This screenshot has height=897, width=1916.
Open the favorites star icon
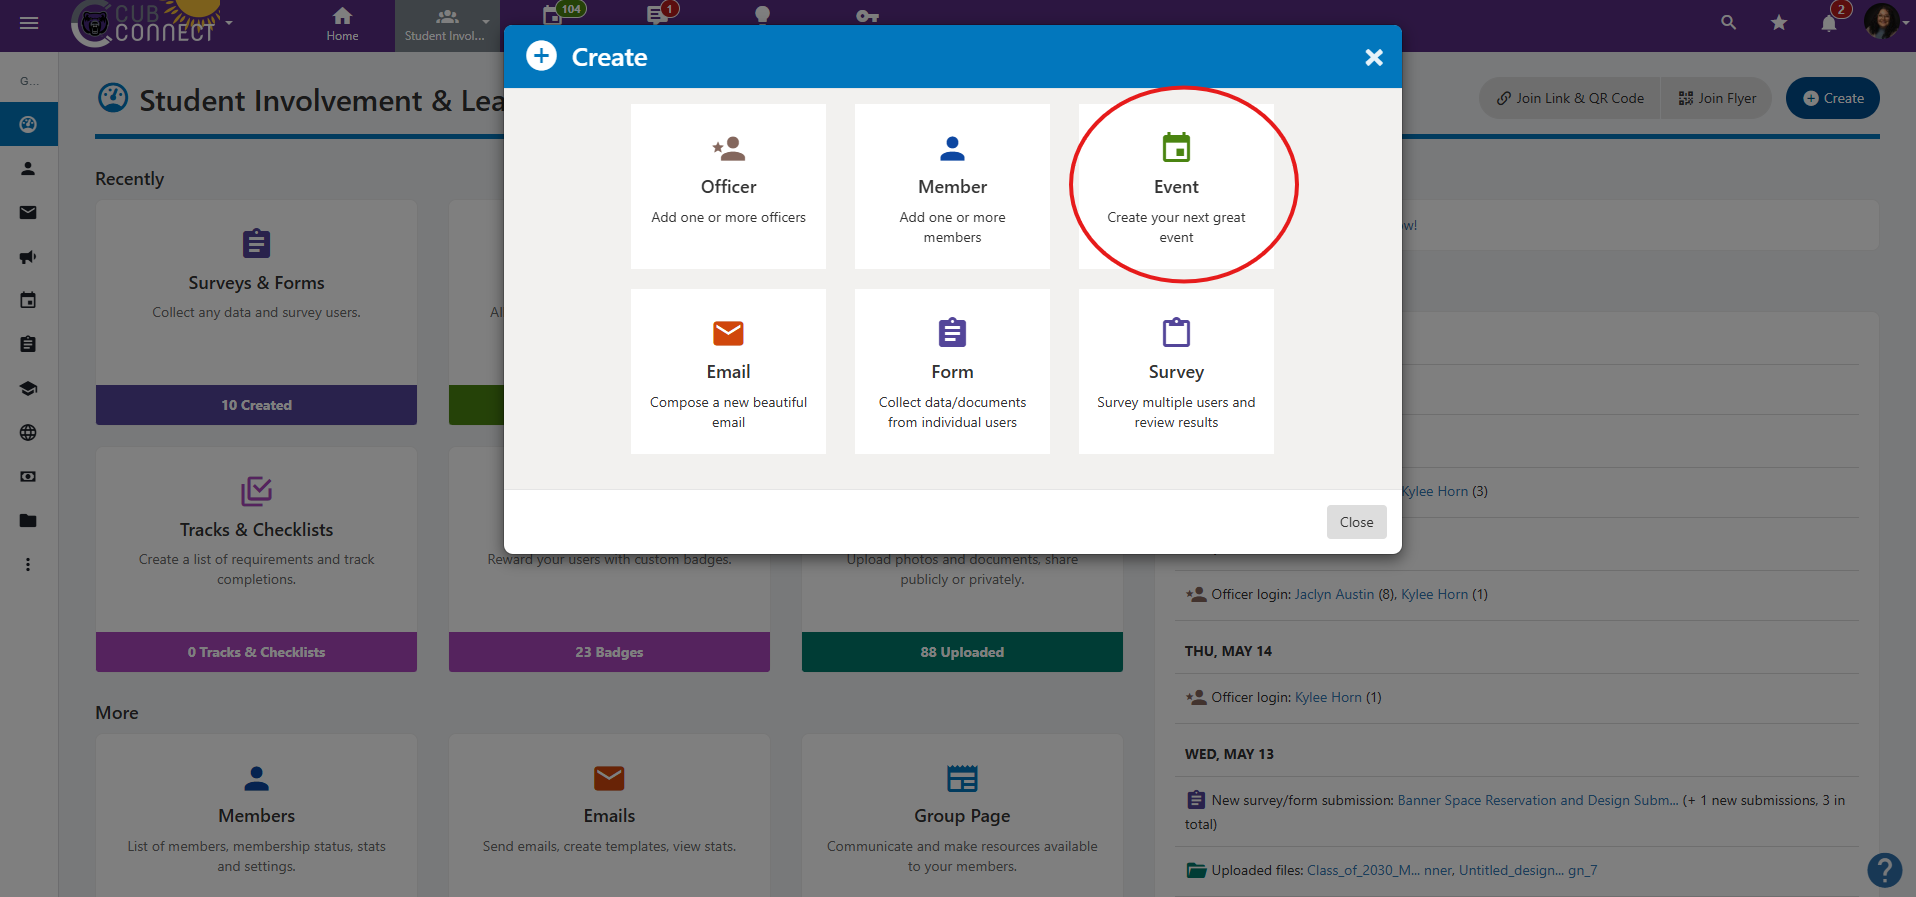pyautogui.click(x=1779, y=22)
